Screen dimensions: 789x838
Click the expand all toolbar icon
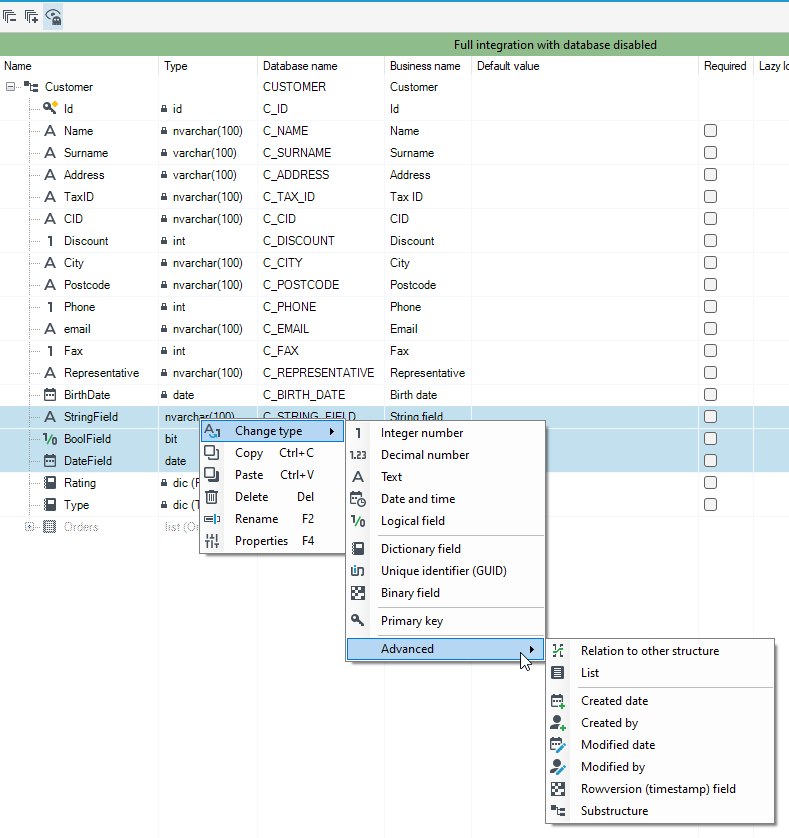click(32, 17)
